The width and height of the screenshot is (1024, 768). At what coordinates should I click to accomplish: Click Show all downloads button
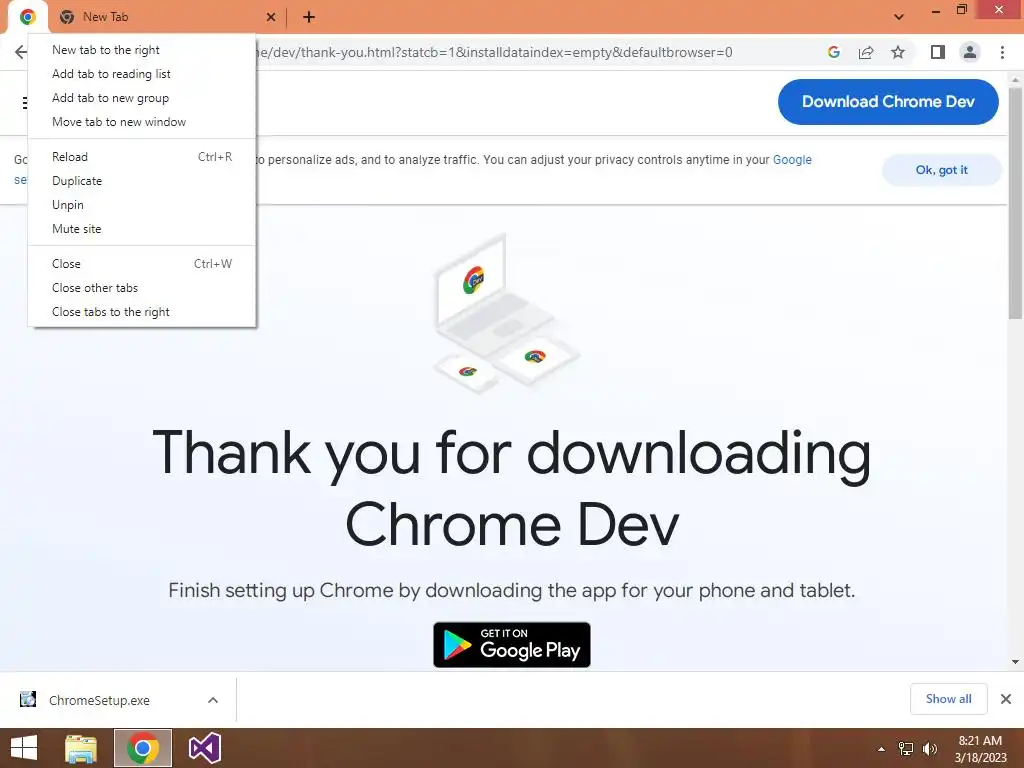tap(948, 699)
